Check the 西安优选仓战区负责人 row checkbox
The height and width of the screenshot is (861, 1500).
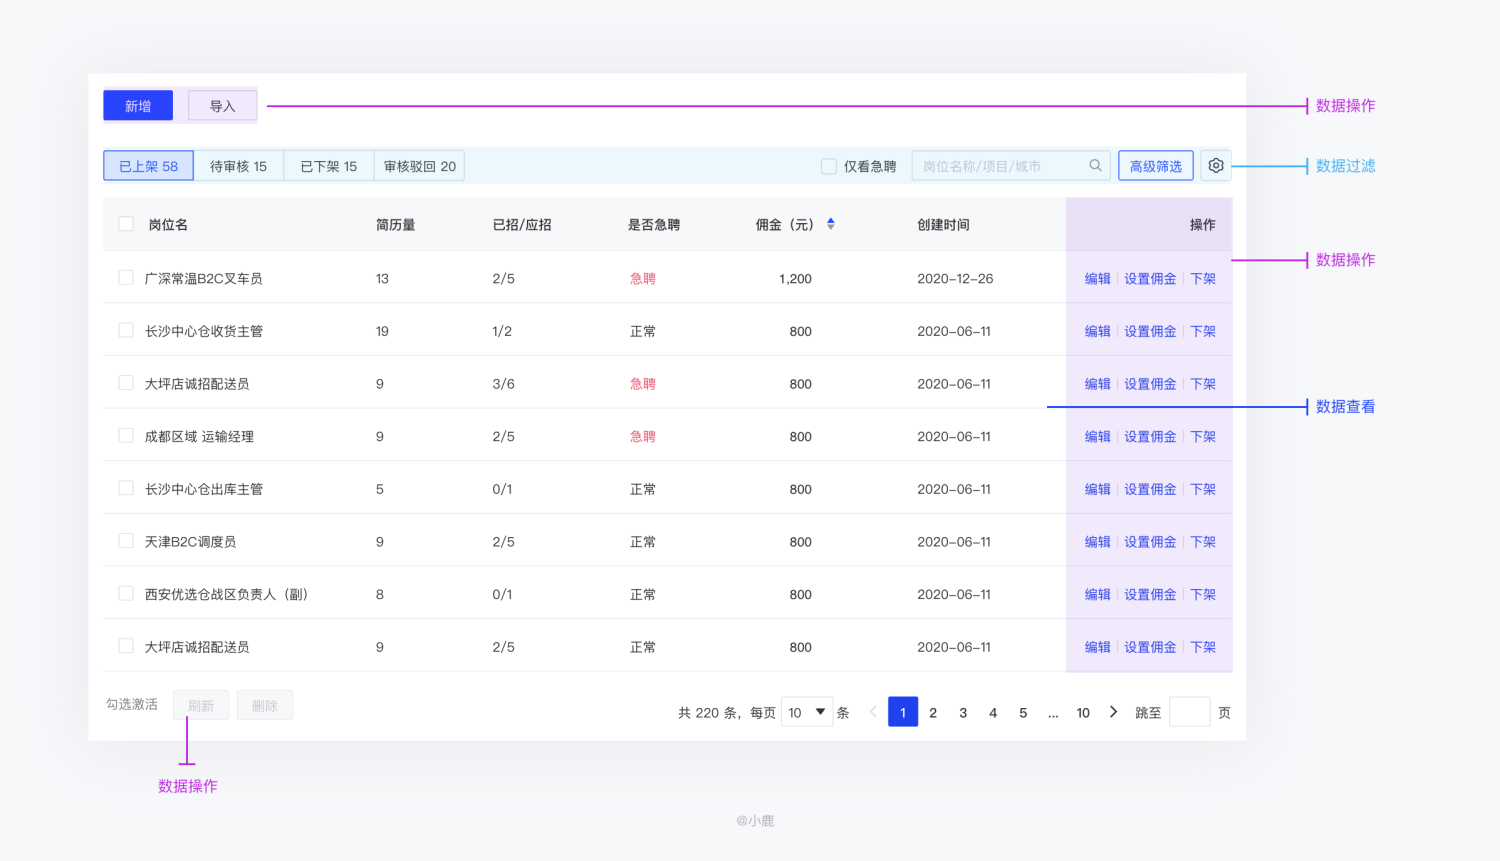pyautogui.click(x=126, y=594)
